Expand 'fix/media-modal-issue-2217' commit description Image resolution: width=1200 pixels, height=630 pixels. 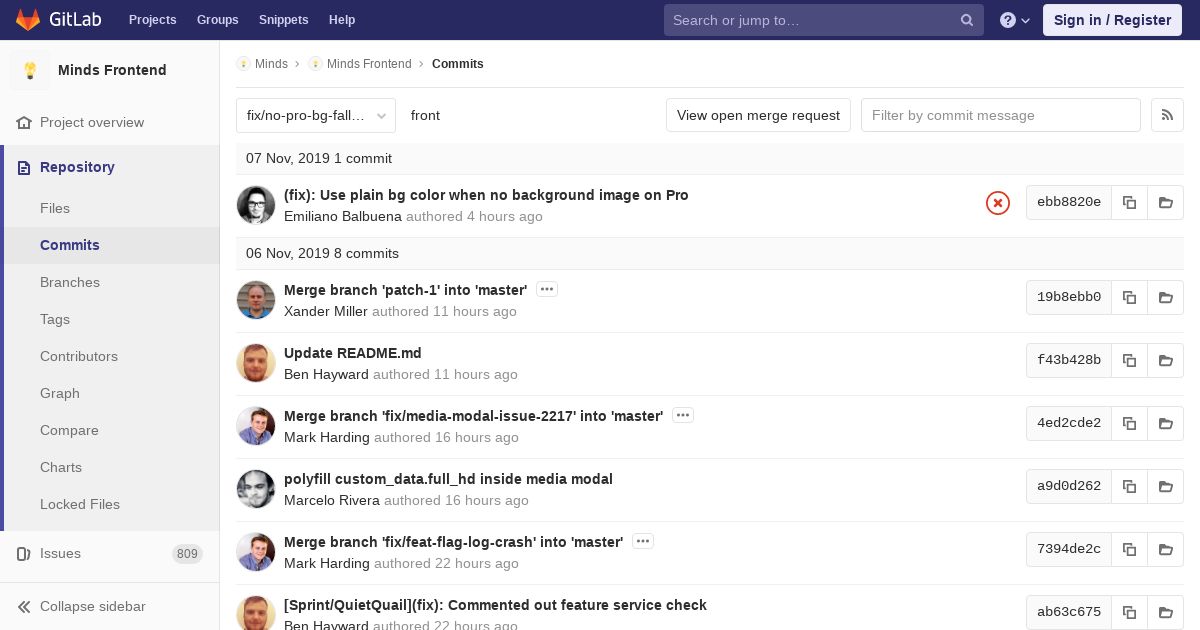[x=682, y=416]
